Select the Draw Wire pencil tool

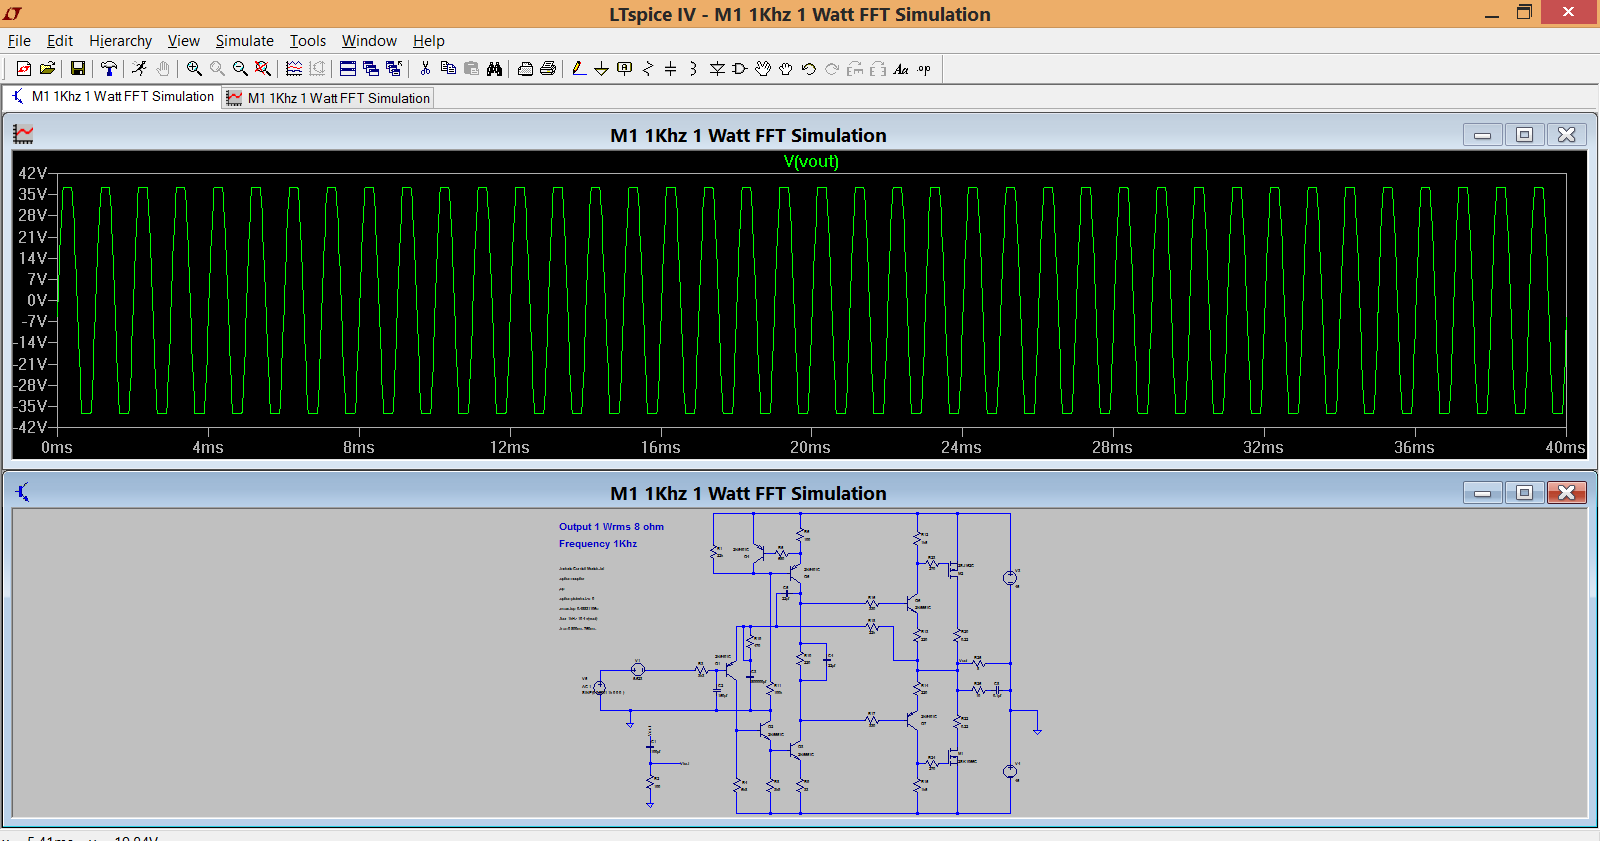579,68
